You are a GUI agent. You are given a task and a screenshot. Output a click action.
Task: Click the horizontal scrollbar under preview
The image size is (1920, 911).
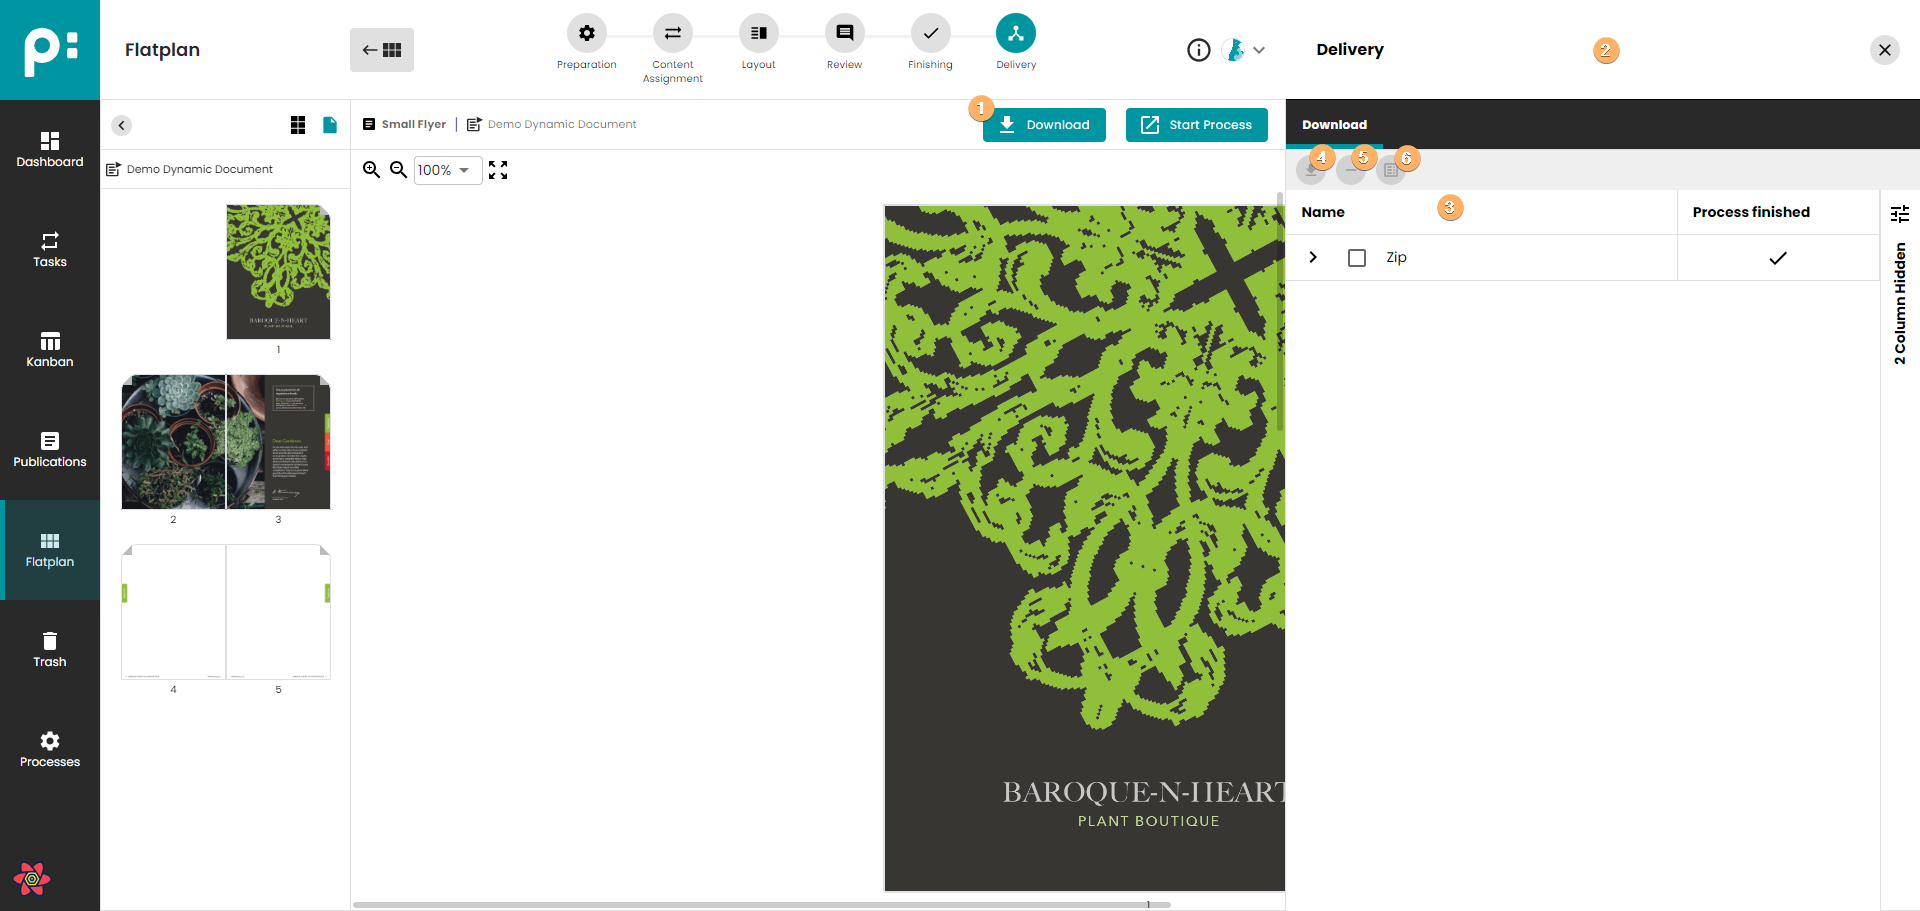click(760, 904)
